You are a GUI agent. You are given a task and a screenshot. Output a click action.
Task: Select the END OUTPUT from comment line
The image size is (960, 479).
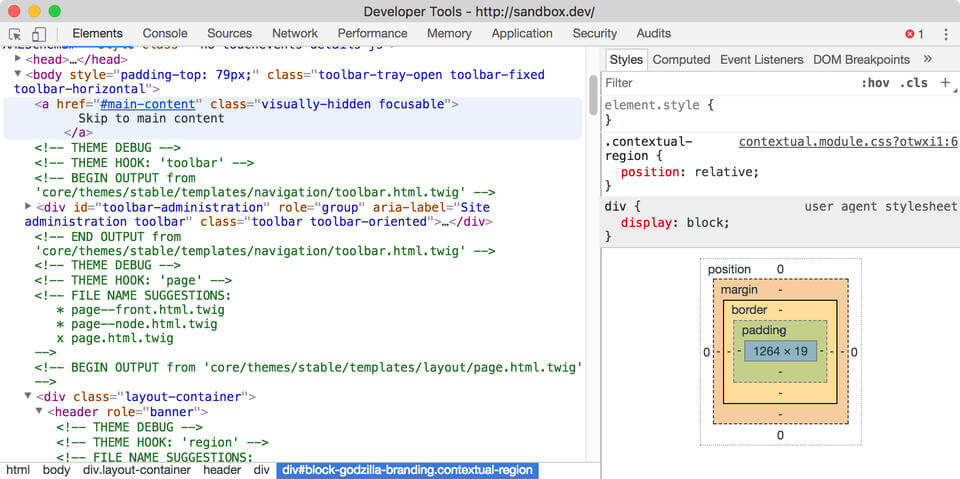[265, 244]
